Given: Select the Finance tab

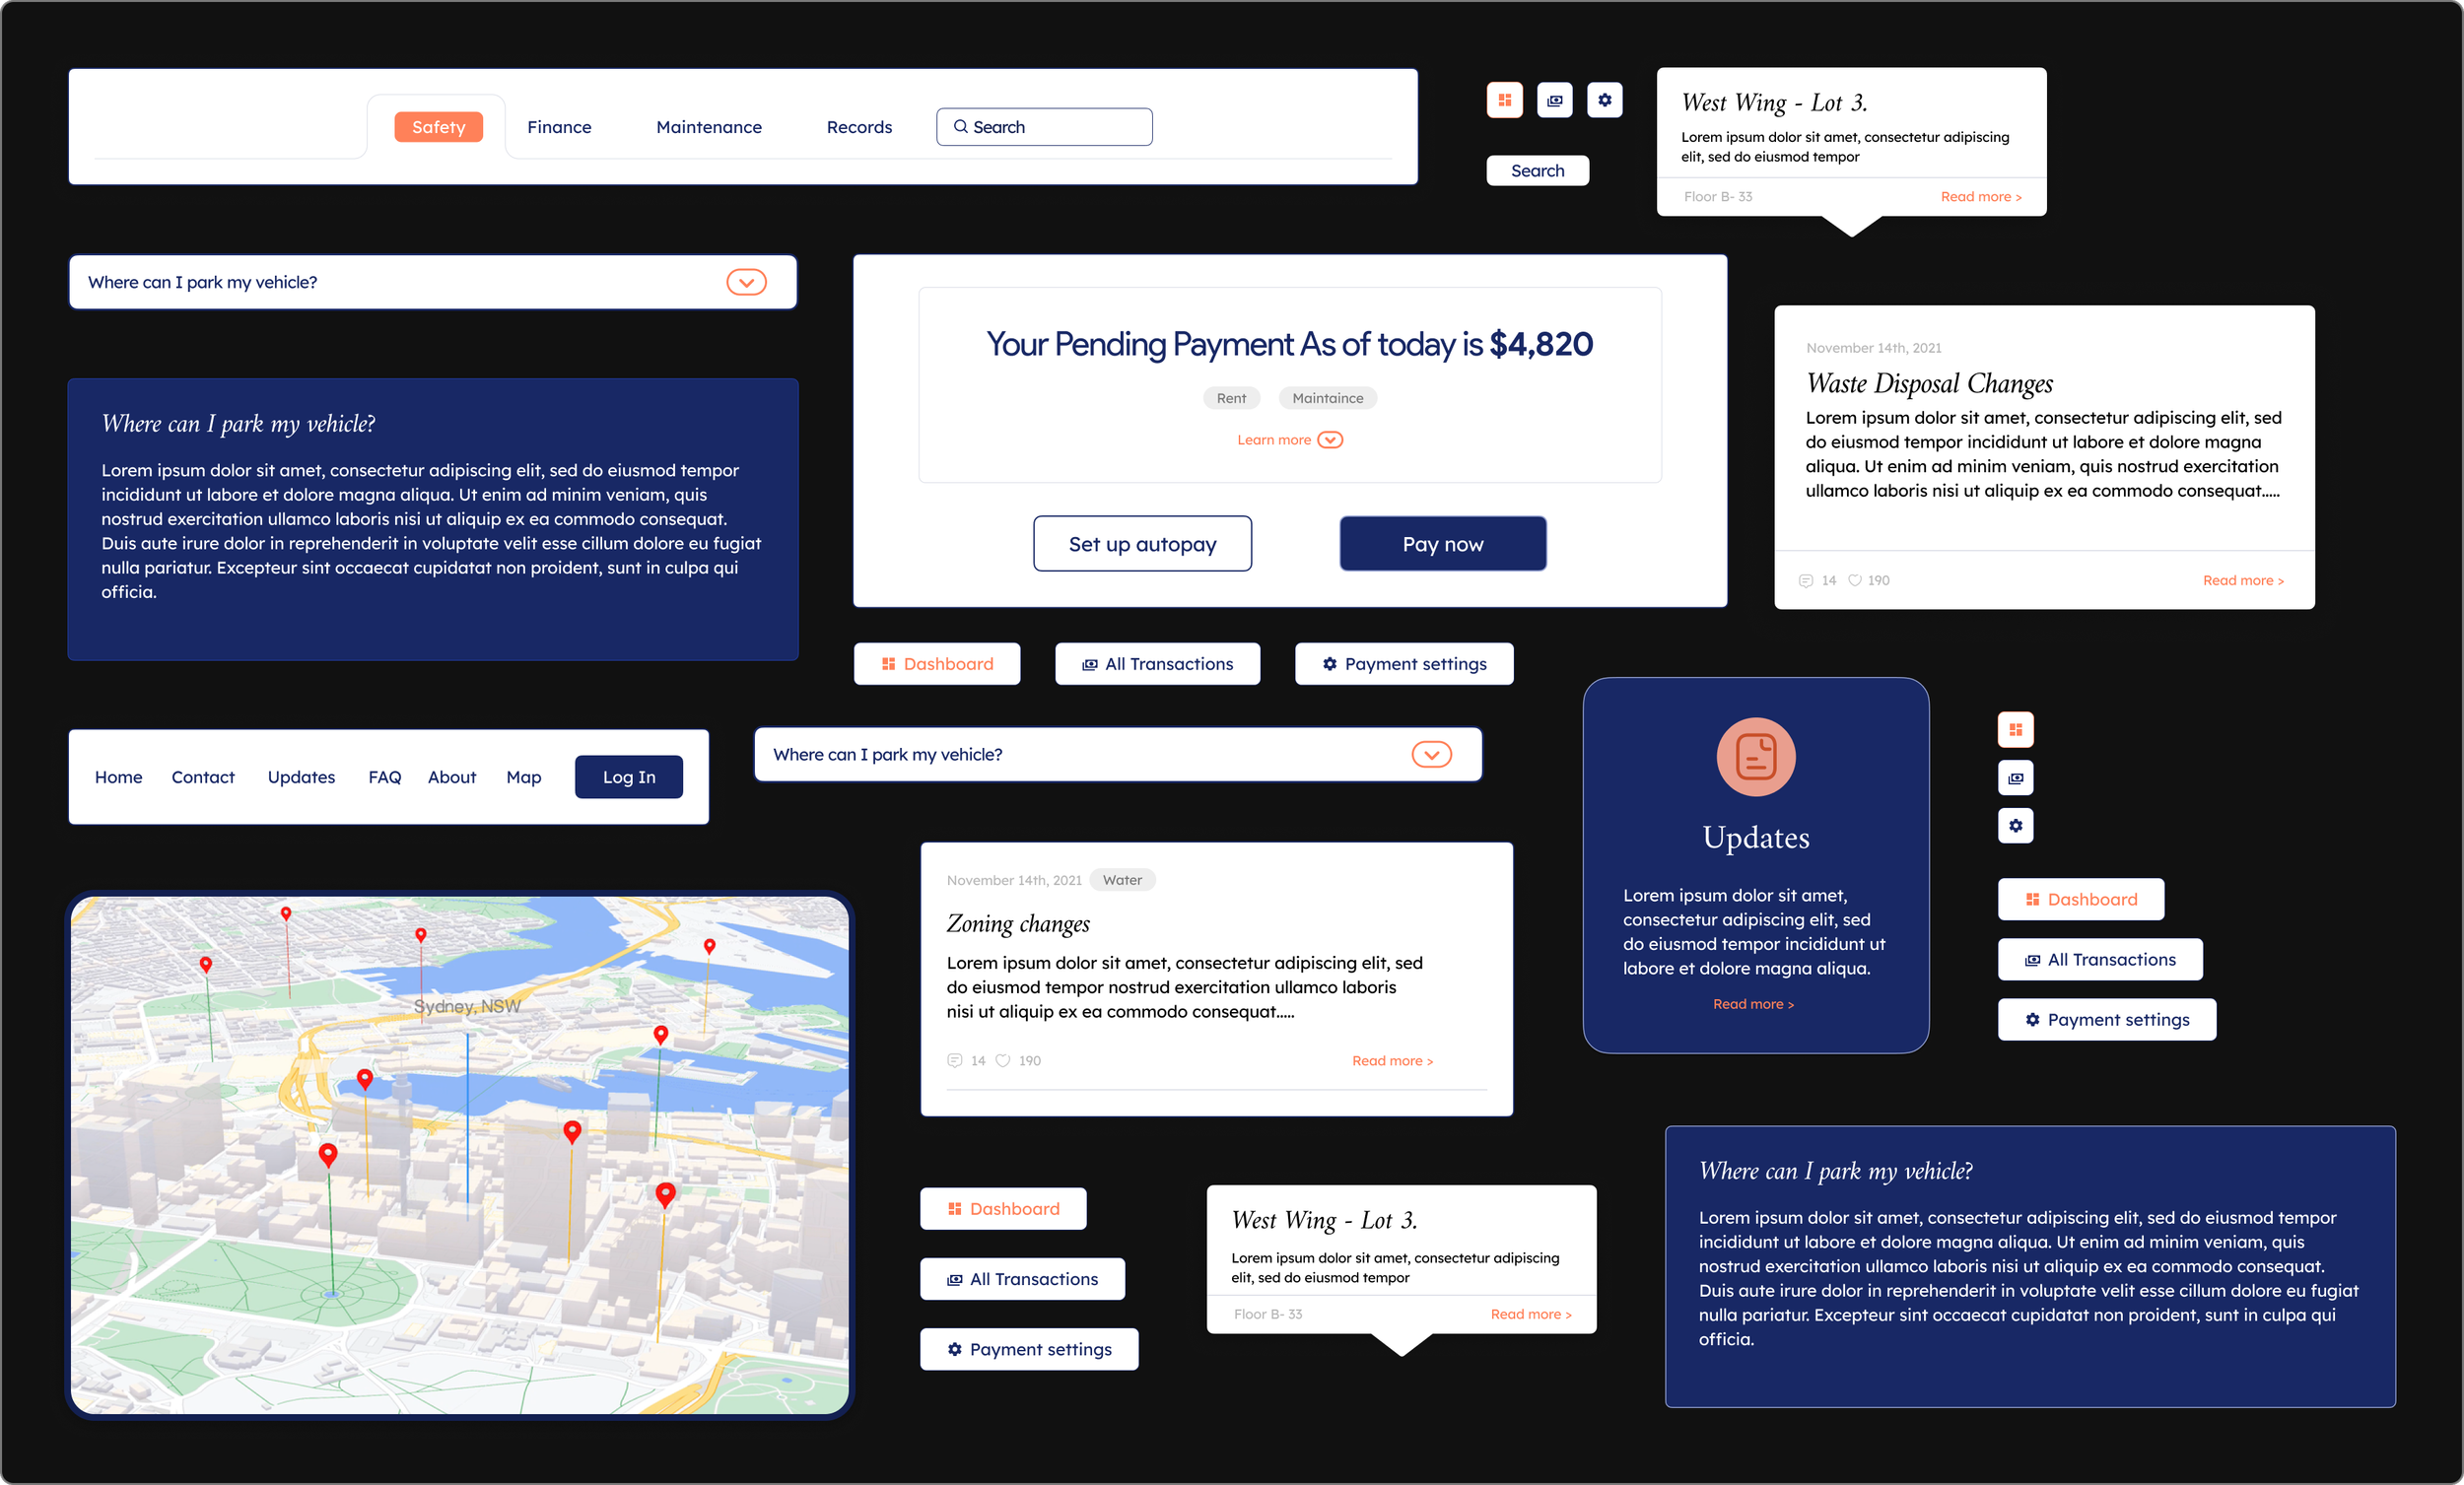Looking at the screenshot, I should (x=559, y=127).
